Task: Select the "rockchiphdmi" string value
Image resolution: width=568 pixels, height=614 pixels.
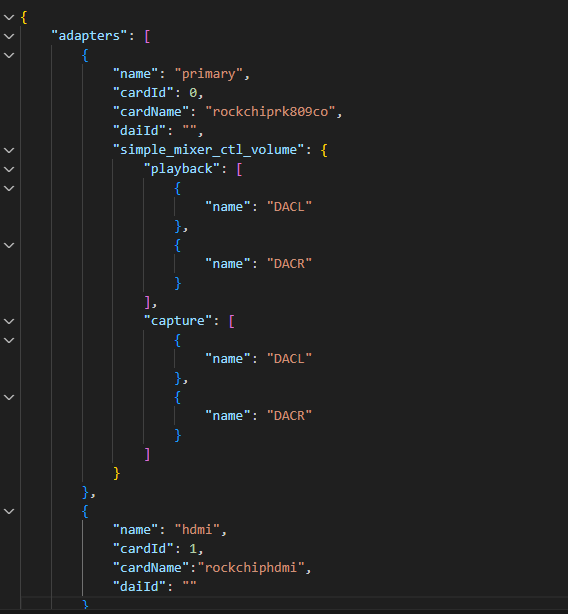Action: (251, 567)
